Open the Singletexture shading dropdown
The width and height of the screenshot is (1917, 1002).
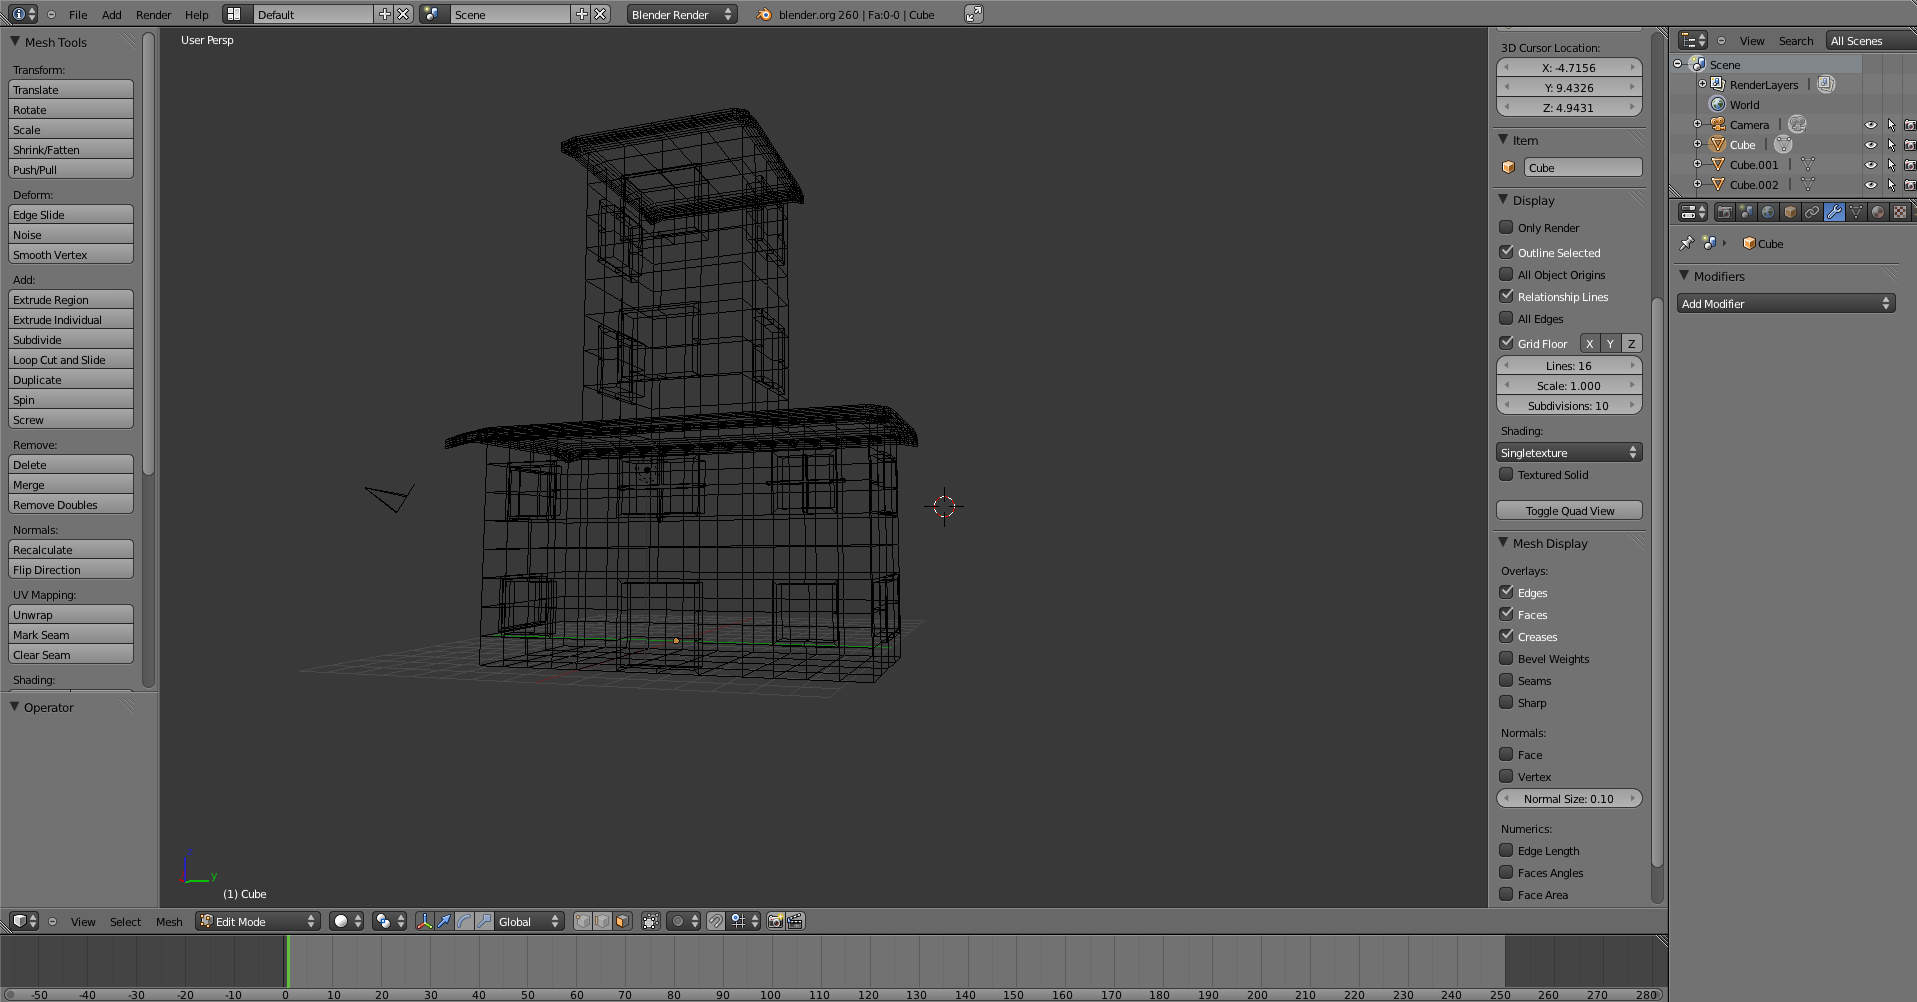[1569, 452]
